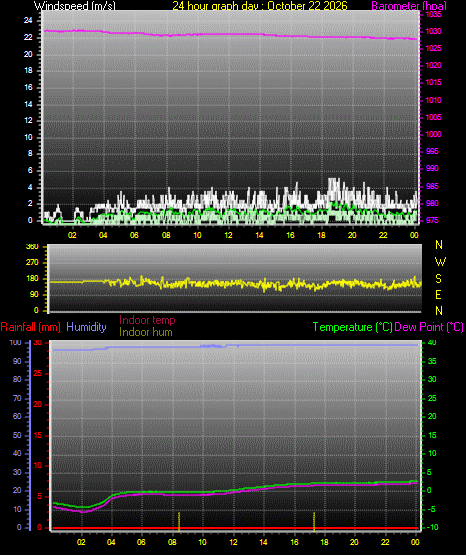
Task: Click the 70 value on blue humidity axis
Action: click(17, 399)
